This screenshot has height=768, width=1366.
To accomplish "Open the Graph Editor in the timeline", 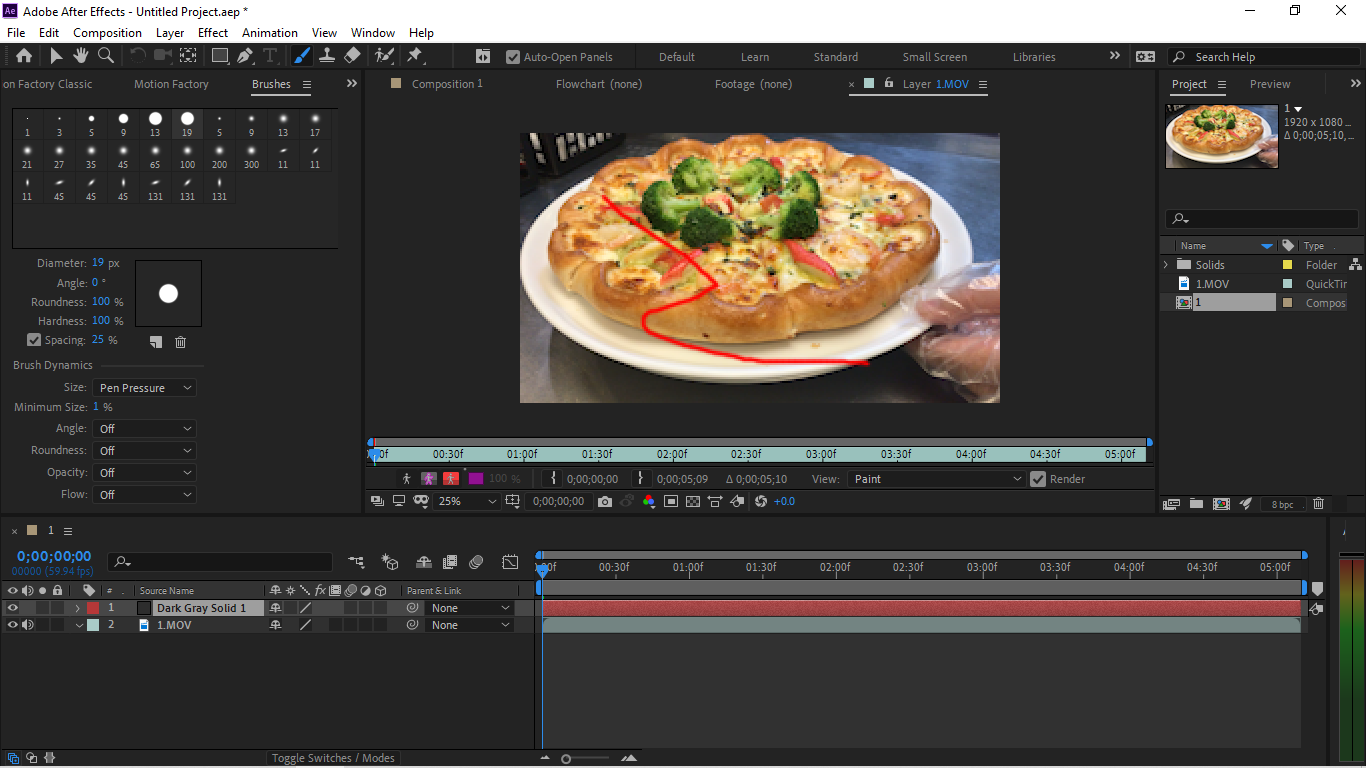I will [x=510, y=562].
